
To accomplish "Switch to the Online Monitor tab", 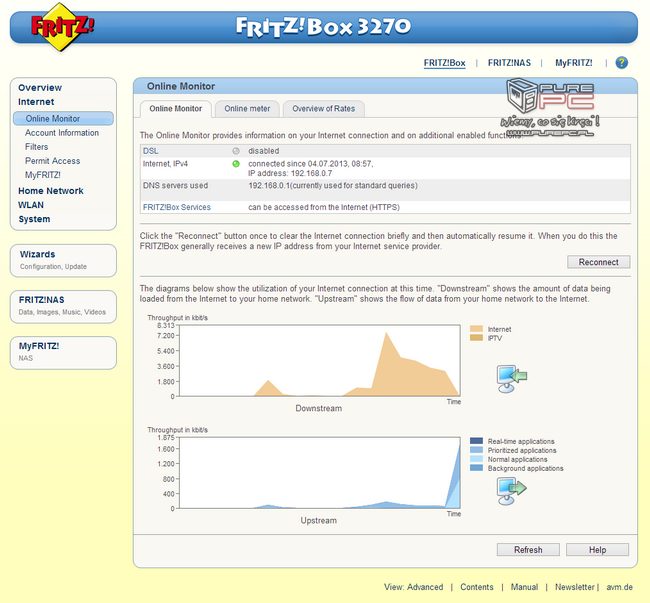I will tap(176, 109).
